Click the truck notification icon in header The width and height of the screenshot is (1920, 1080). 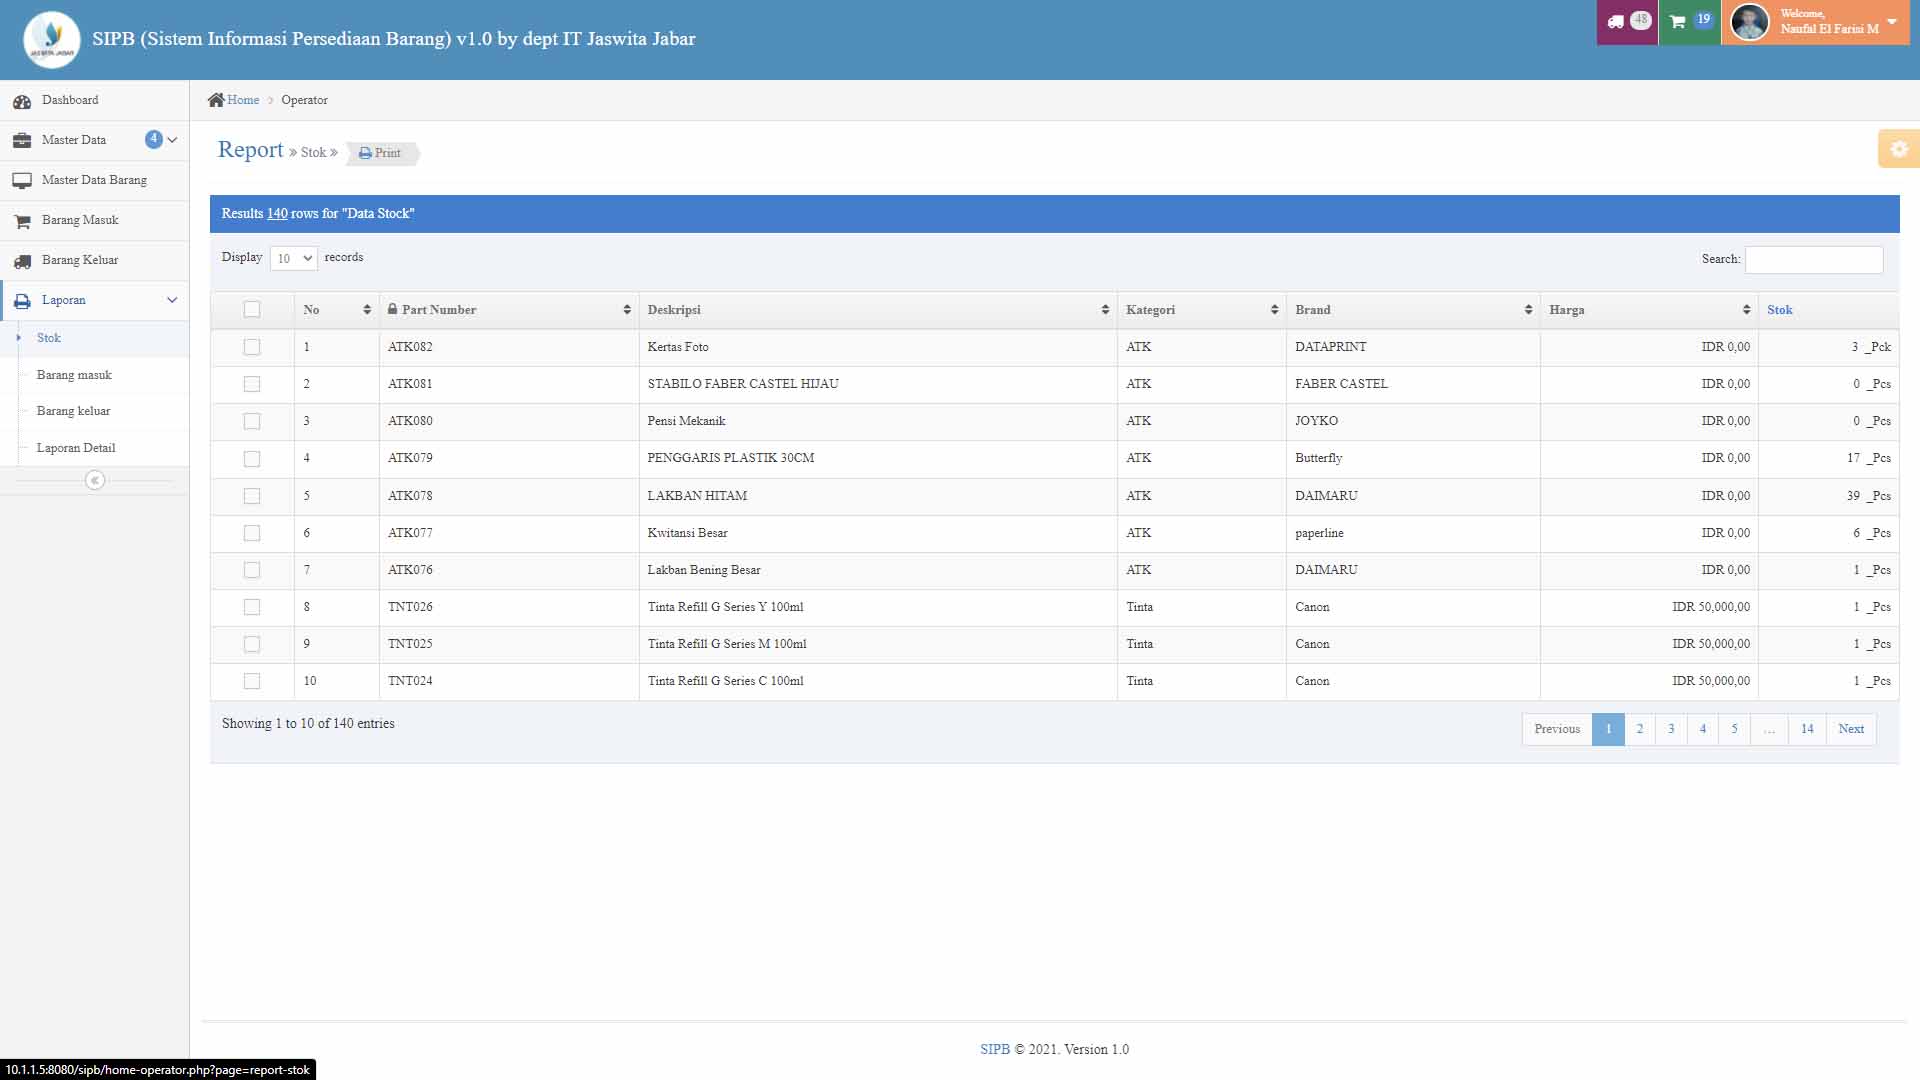(1616, 22)
